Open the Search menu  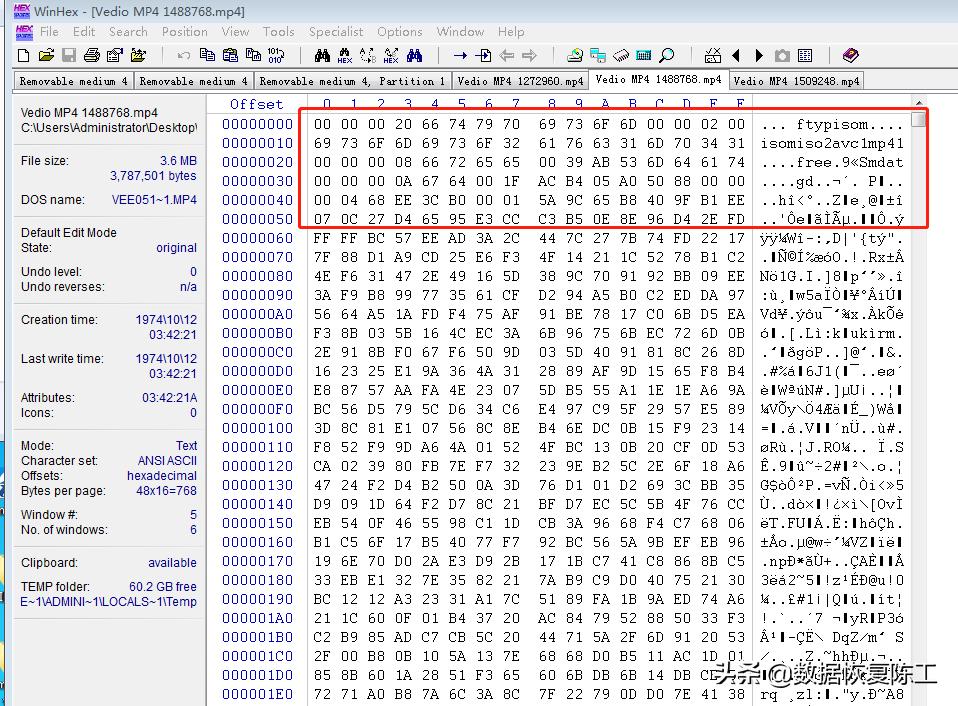tap(128, 32)
